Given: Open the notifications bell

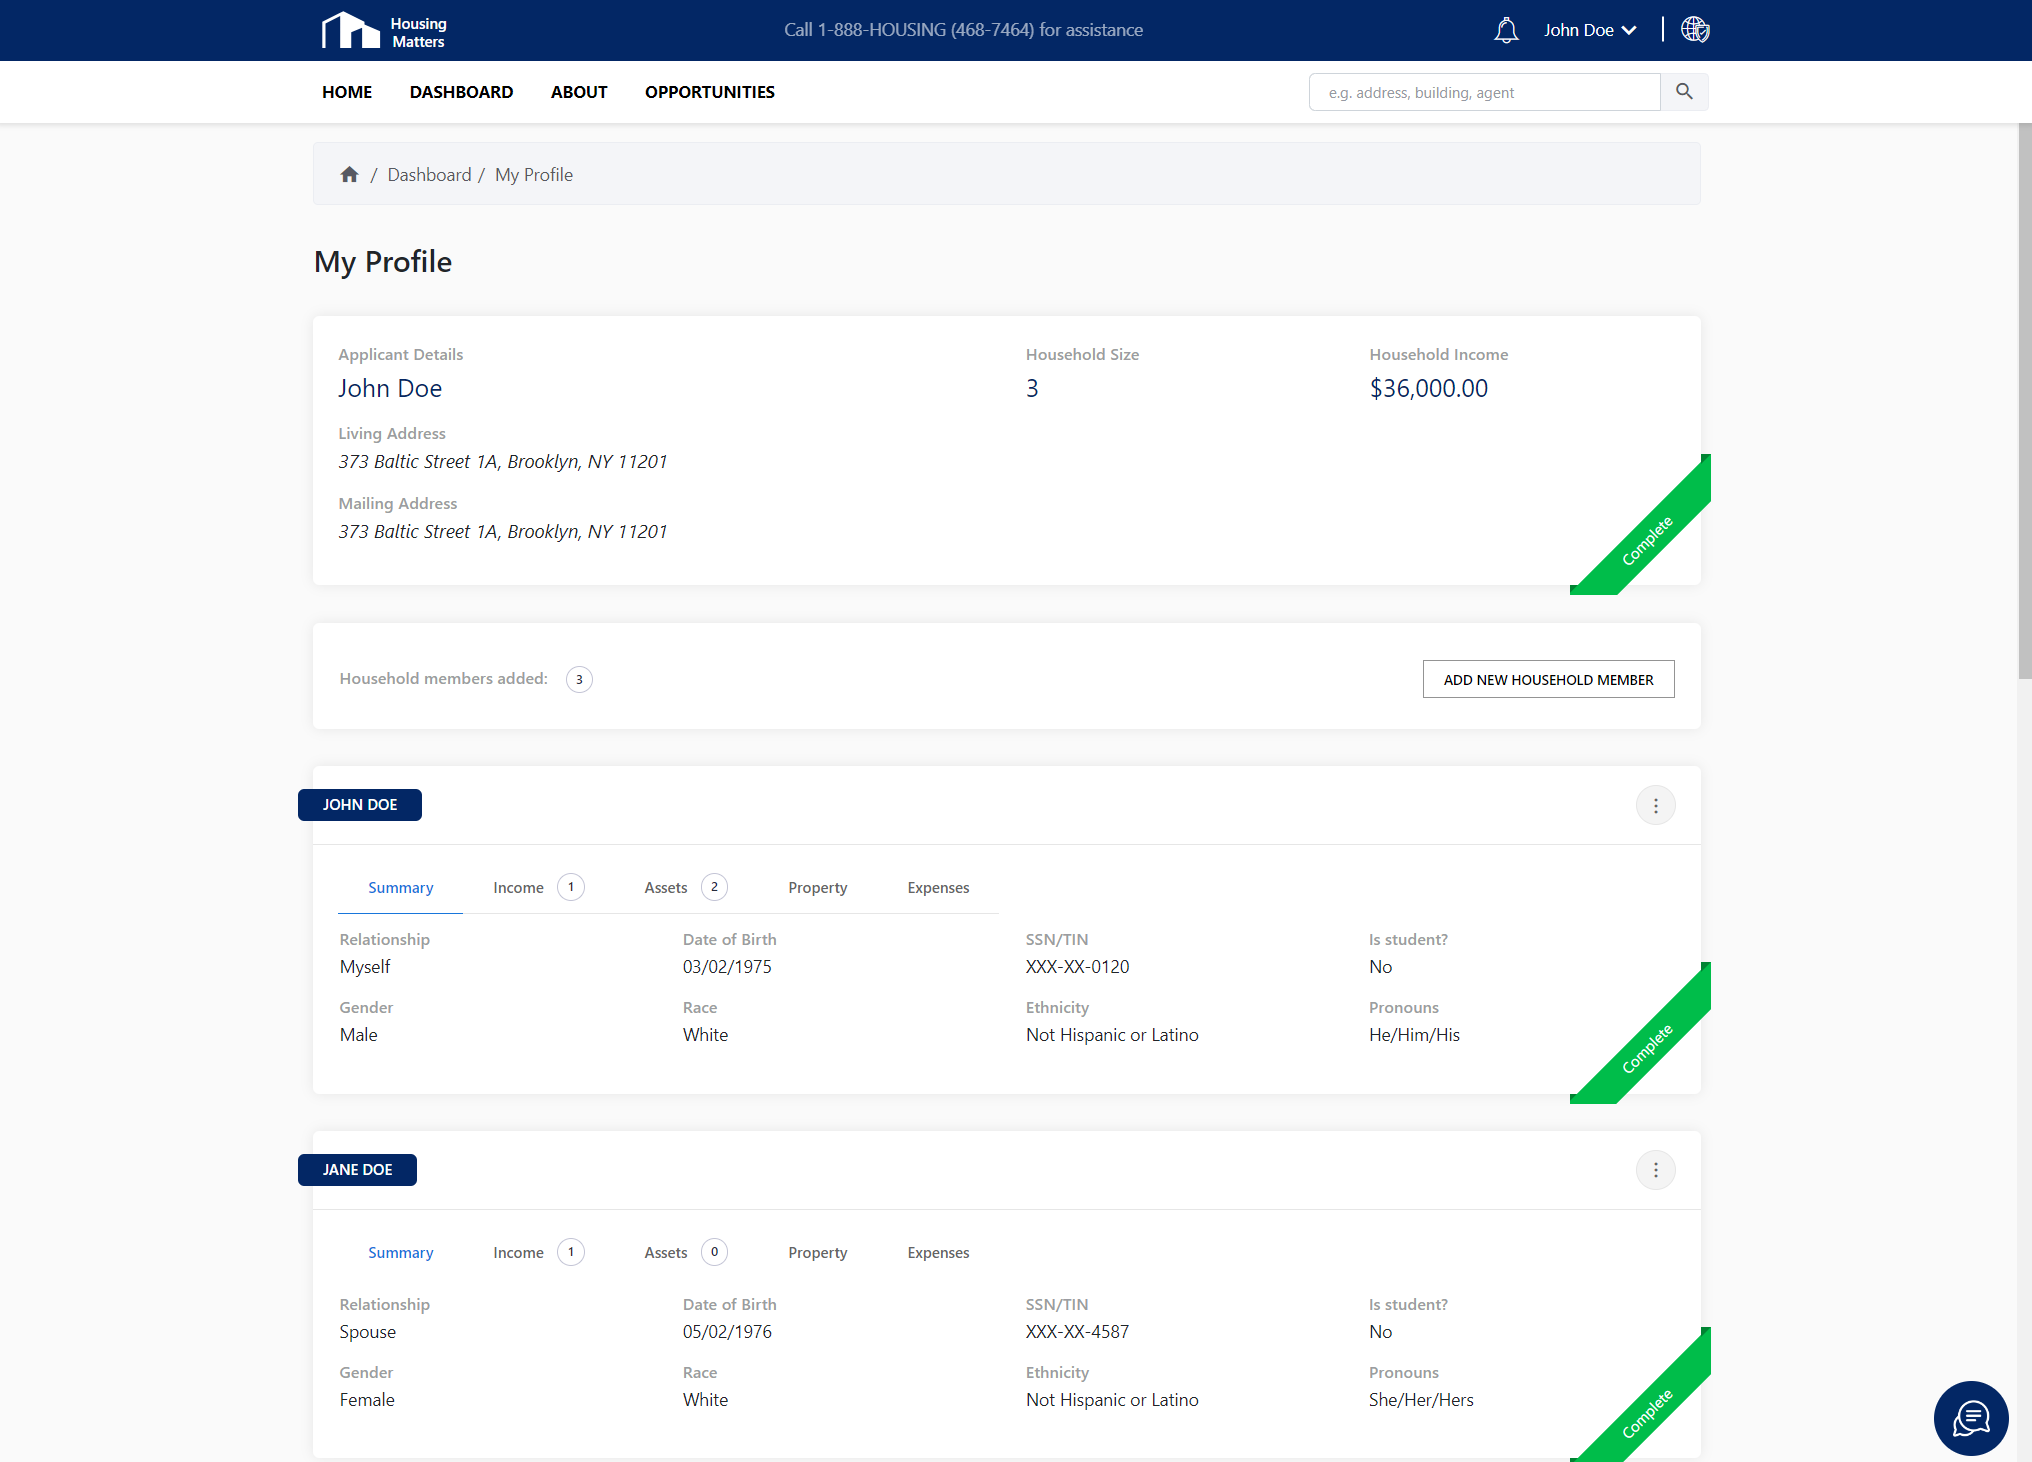Looking at the screenshot, I should tap(1506, 30).
